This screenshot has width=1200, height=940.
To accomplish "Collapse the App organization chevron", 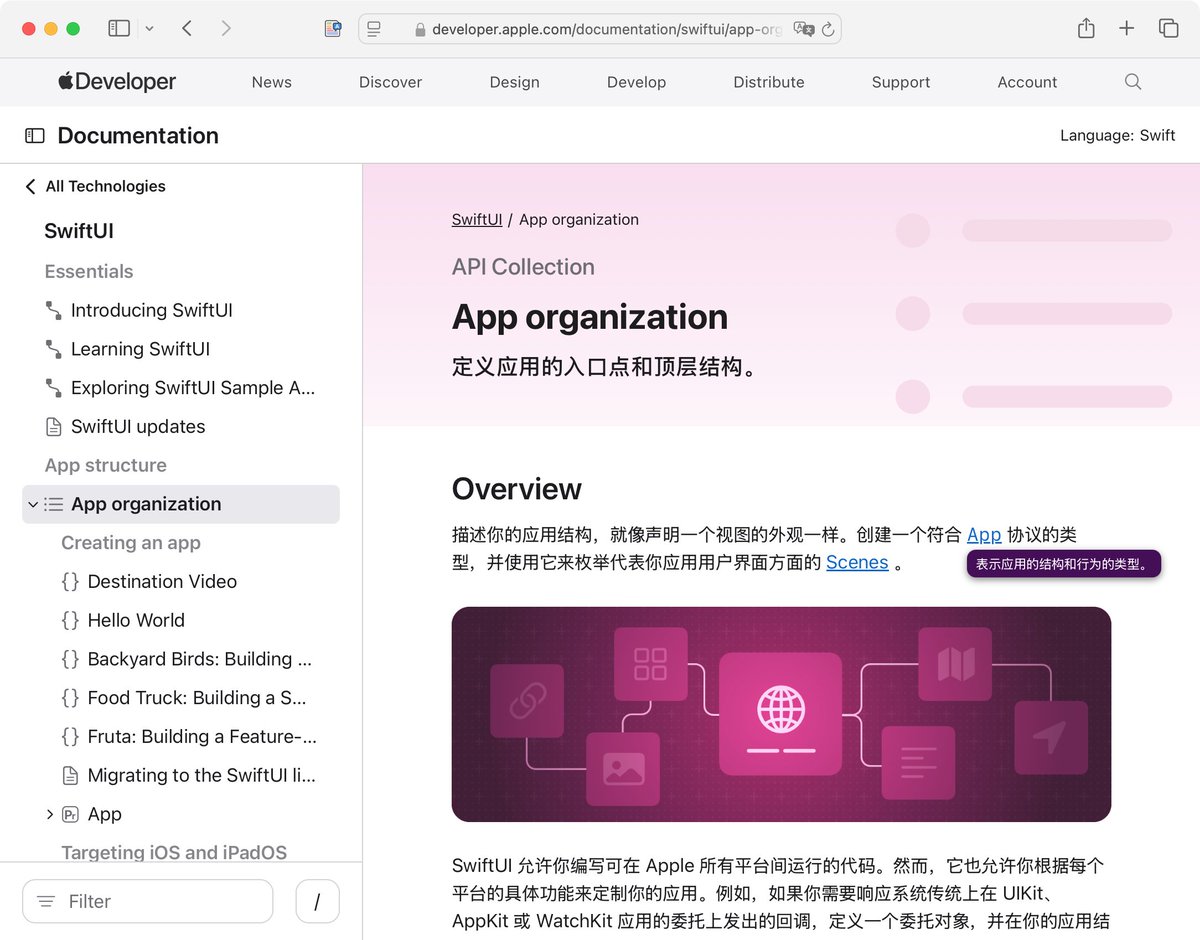I will [x=33, y=504].
